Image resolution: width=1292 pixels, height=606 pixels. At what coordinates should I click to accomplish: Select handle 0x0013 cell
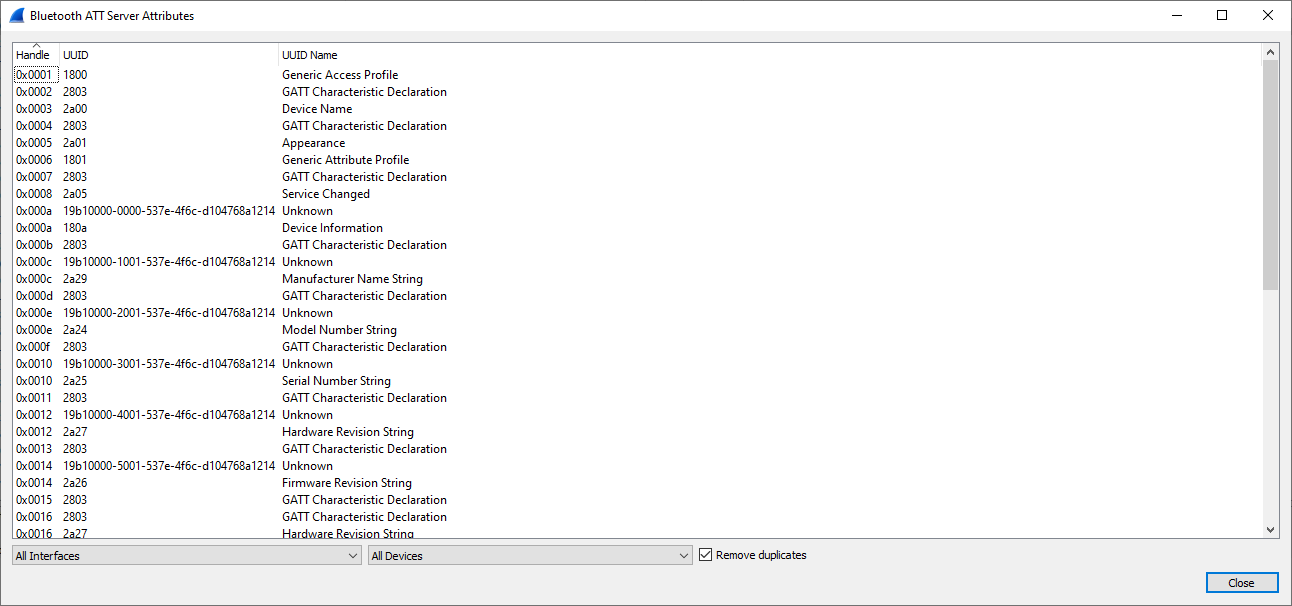34,449
